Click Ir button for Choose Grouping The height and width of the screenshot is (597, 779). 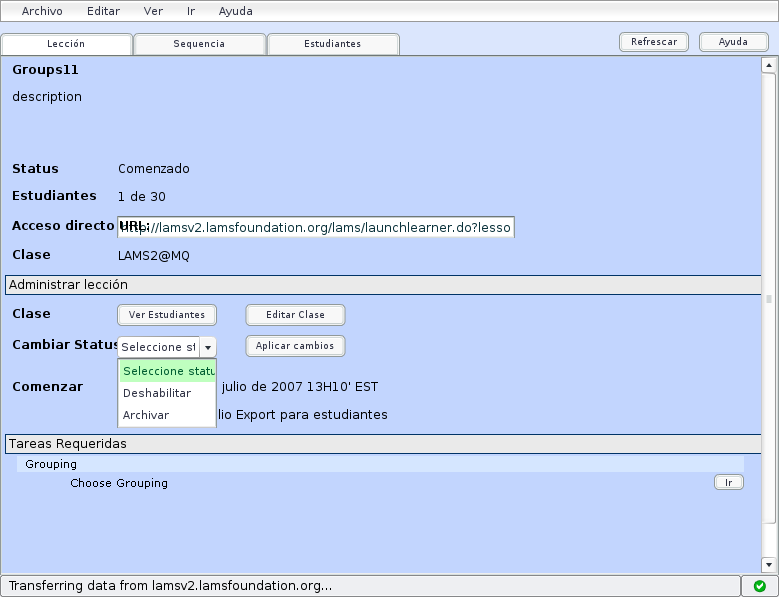pyautogui.click(x=728, y=483)
